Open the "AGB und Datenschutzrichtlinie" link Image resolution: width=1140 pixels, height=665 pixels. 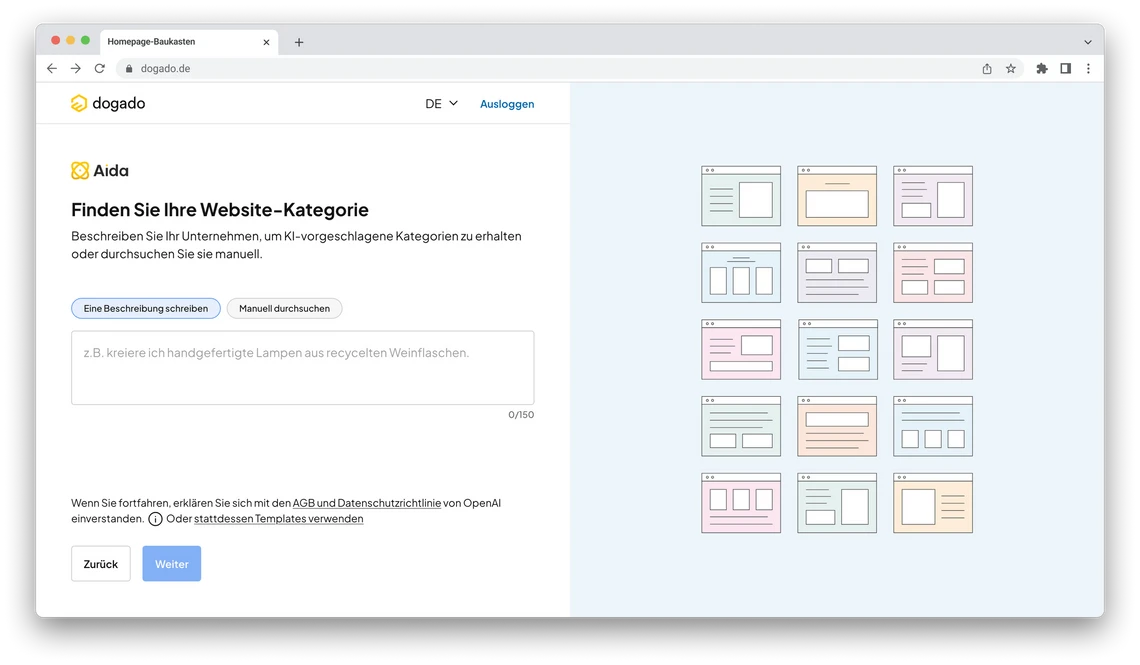[365, 503]
